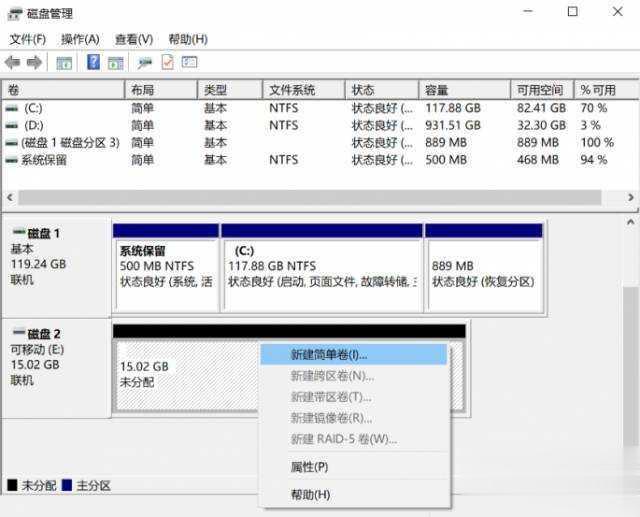Screen dimensions: 640x517
Task: Click the 117.88 GB capacity cell
Action: coord(453,108)
